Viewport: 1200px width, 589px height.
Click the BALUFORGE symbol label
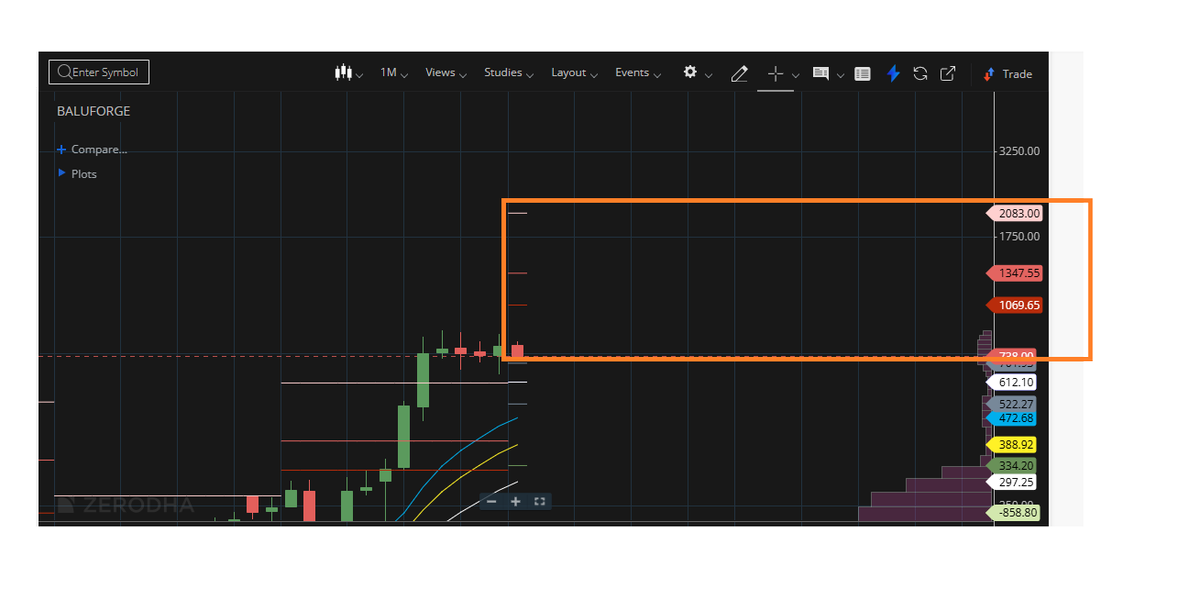point(94,111)
